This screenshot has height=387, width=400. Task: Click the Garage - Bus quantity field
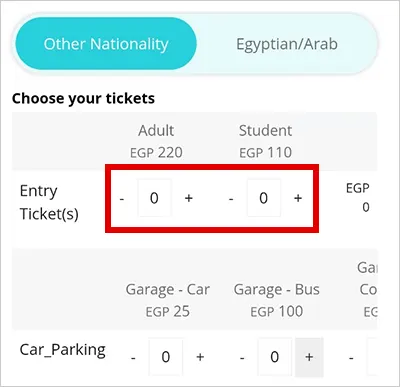[x=275, y=357]
